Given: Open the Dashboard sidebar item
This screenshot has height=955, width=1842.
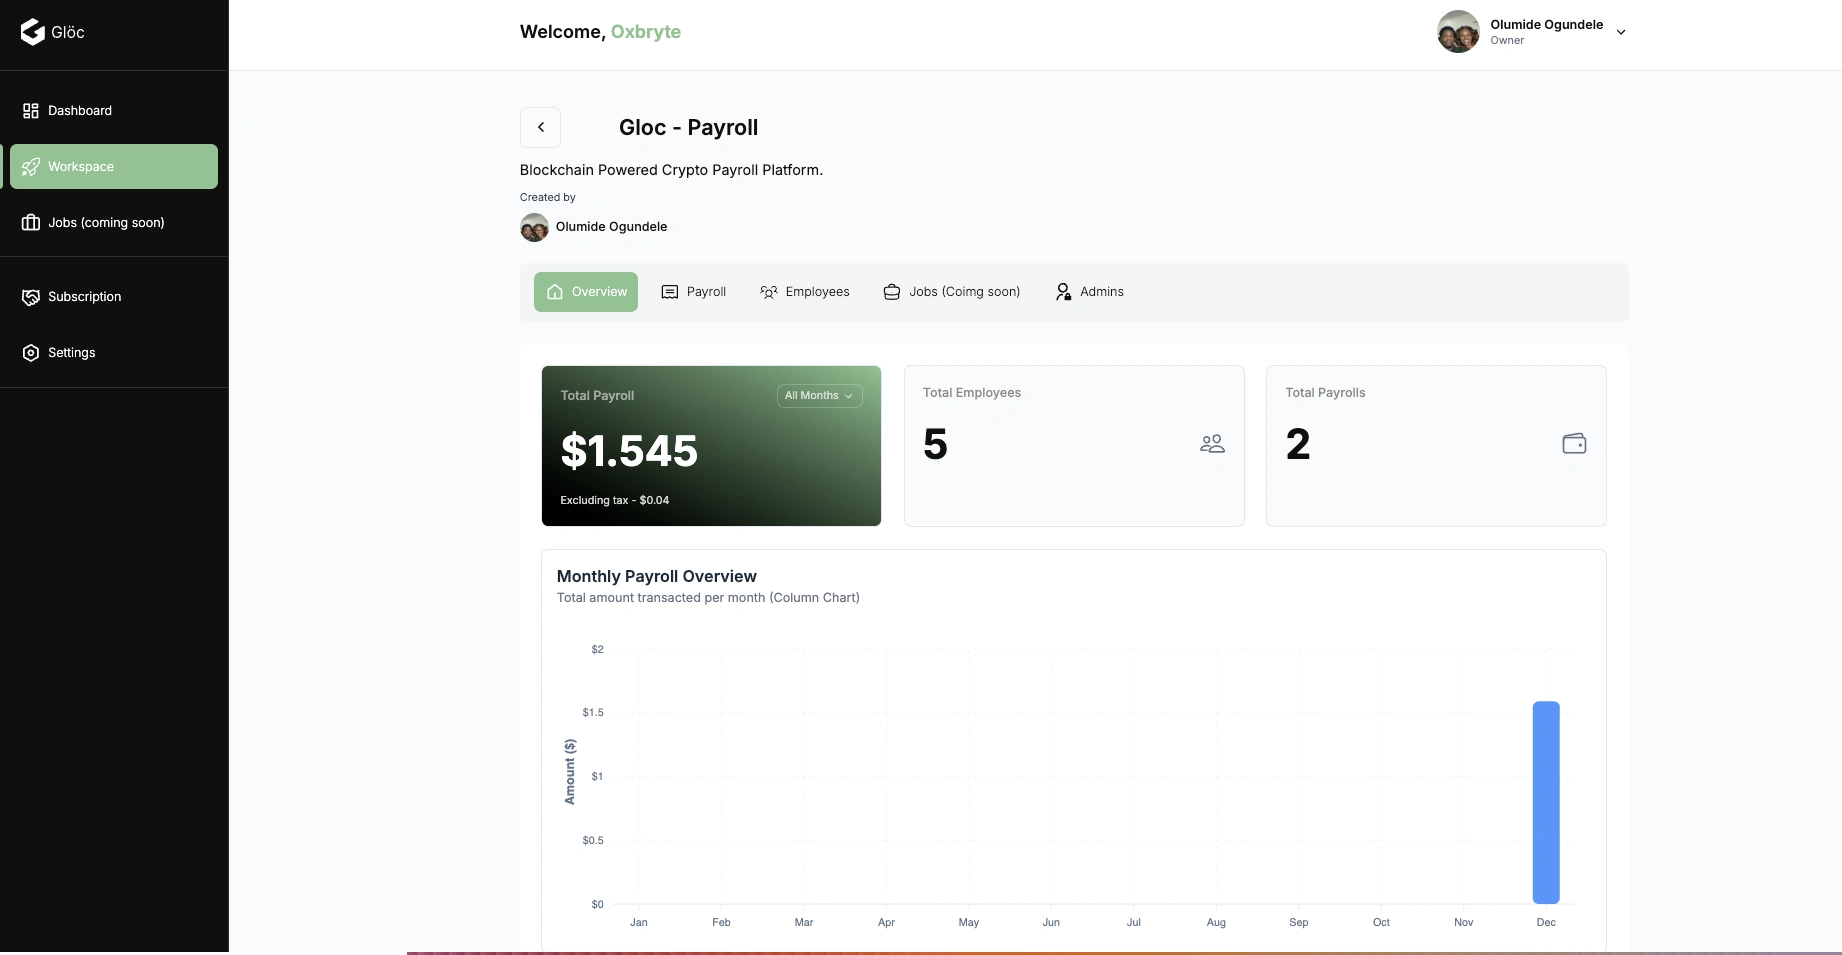Looking at the screenshot, I should point(80,111).
